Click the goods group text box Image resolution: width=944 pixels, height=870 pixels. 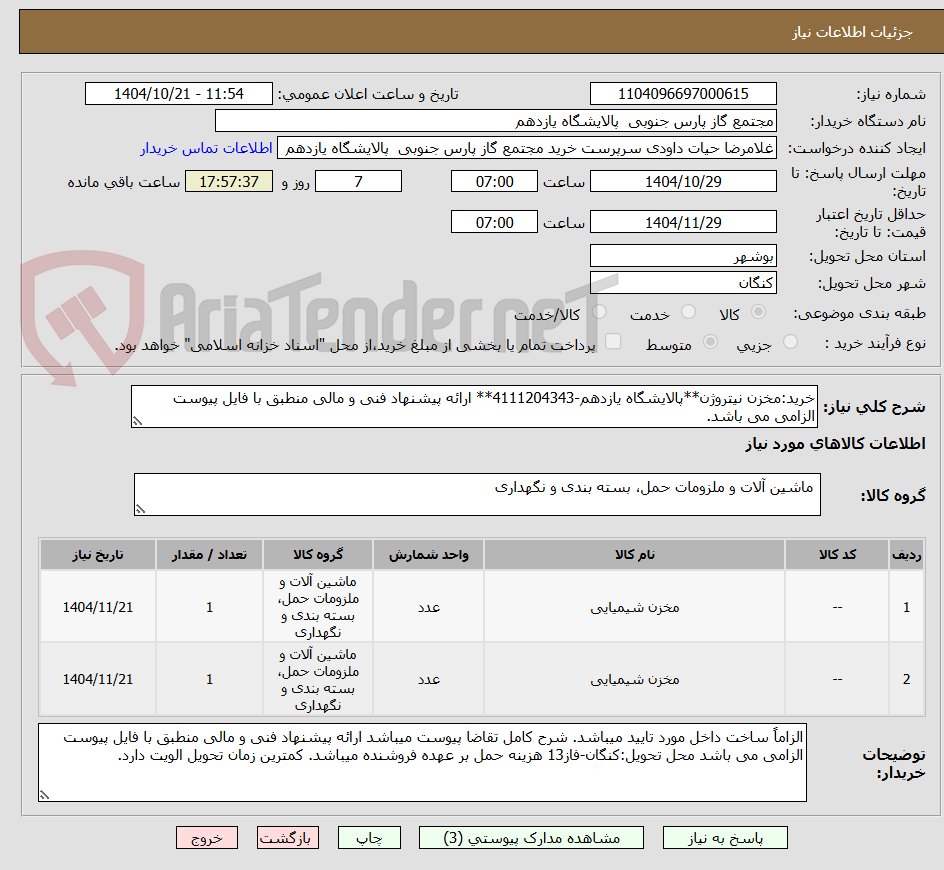pyautogui.click(x=477, y=494)
